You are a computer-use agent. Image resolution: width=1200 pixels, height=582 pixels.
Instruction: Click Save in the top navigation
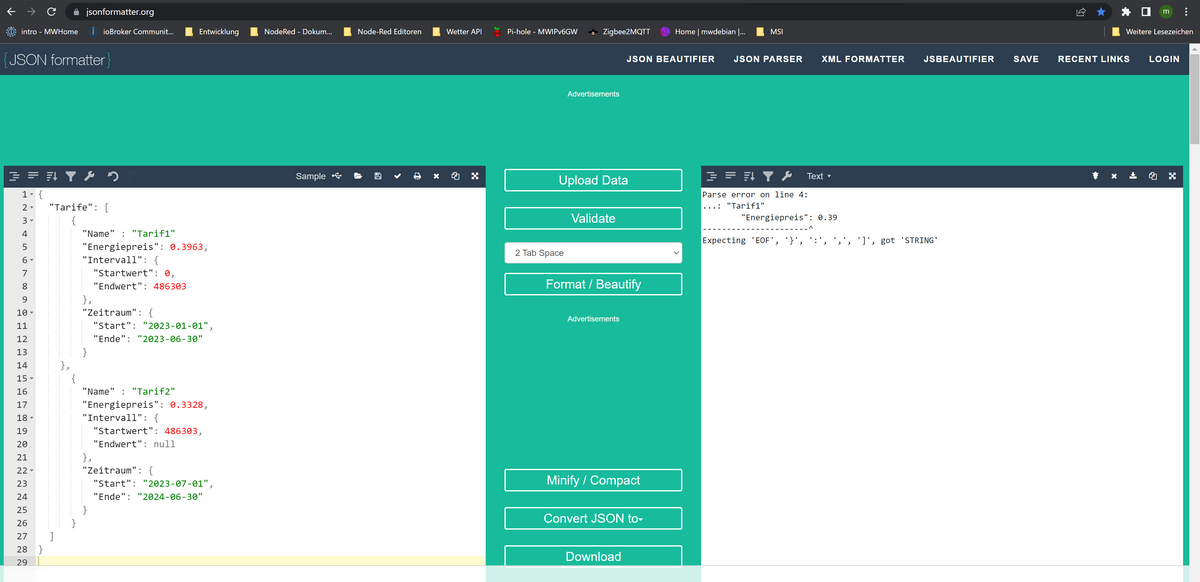tap(1026, 59)
